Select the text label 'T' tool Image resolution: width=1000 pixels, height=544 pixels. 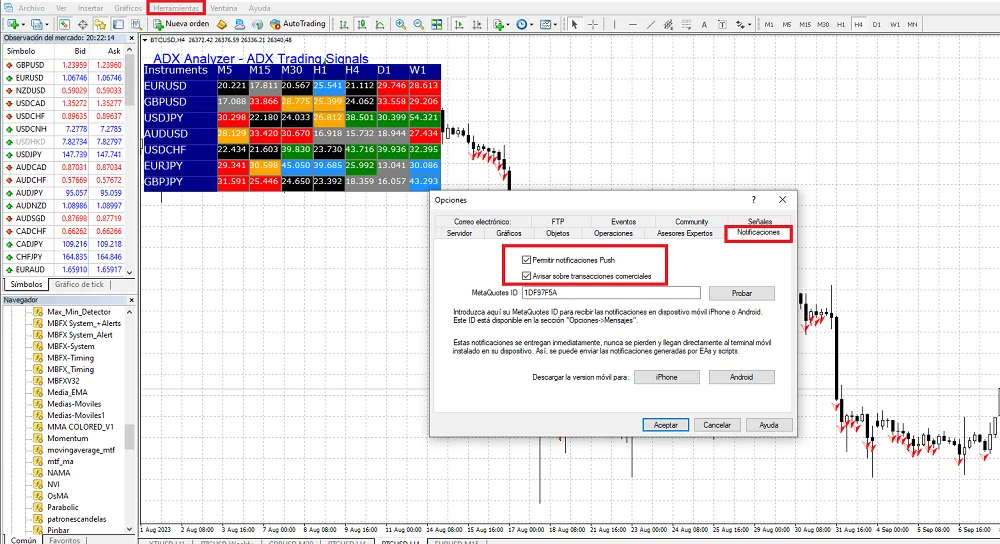pyautogui.click(x=722, y=24)
